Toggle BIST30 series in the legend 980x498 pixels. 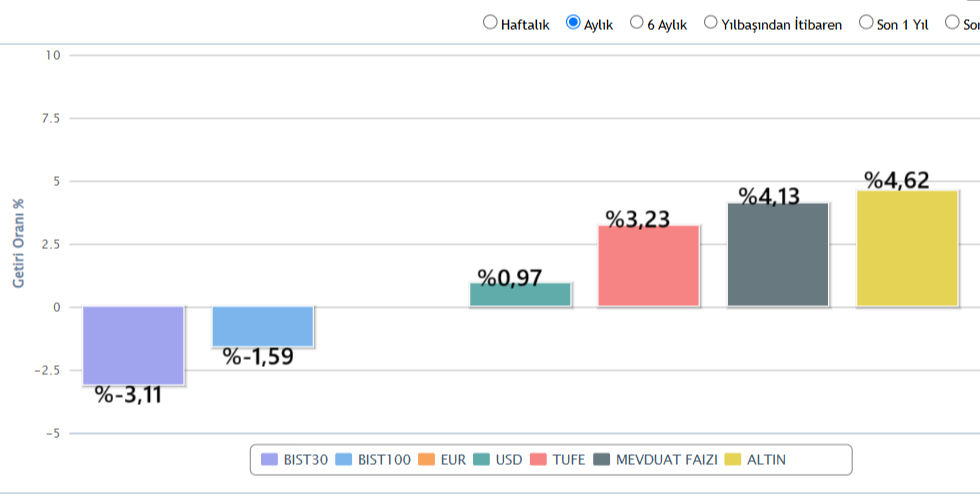point(295,460)
